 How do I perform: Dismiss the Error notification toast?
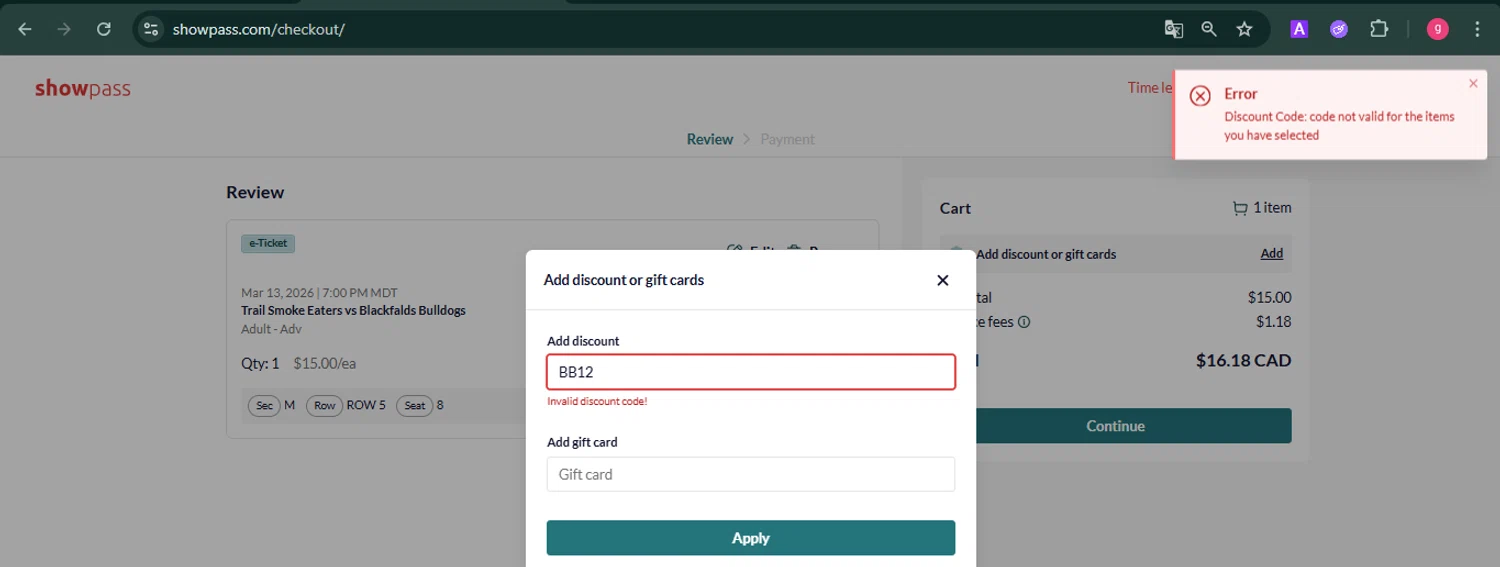tap(1473, 84)
